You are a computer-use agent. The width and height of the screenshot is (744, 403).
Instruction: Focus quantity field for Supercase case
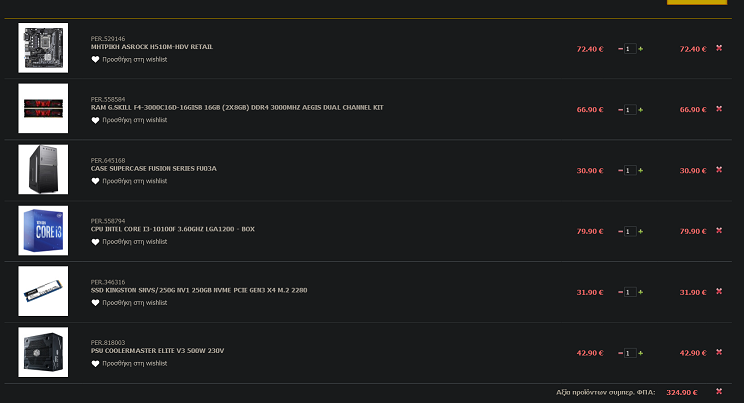(x=630, y=170)
